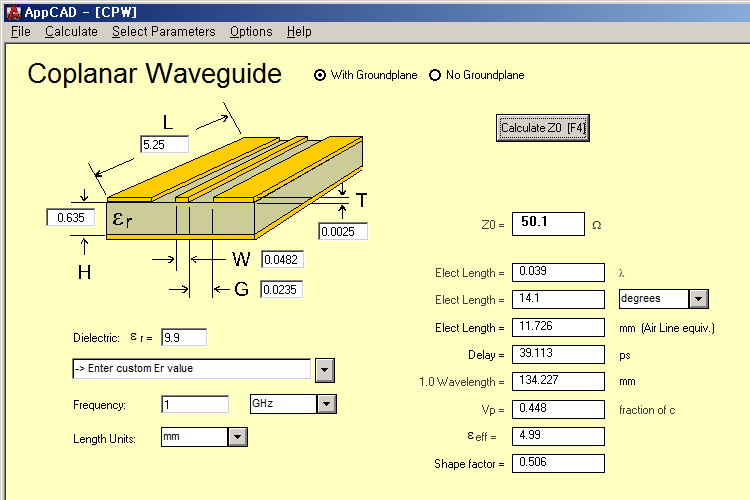Screen dimensions: 750x500
Task: Click the Frequency value field
Action: [x=194, y=404]
